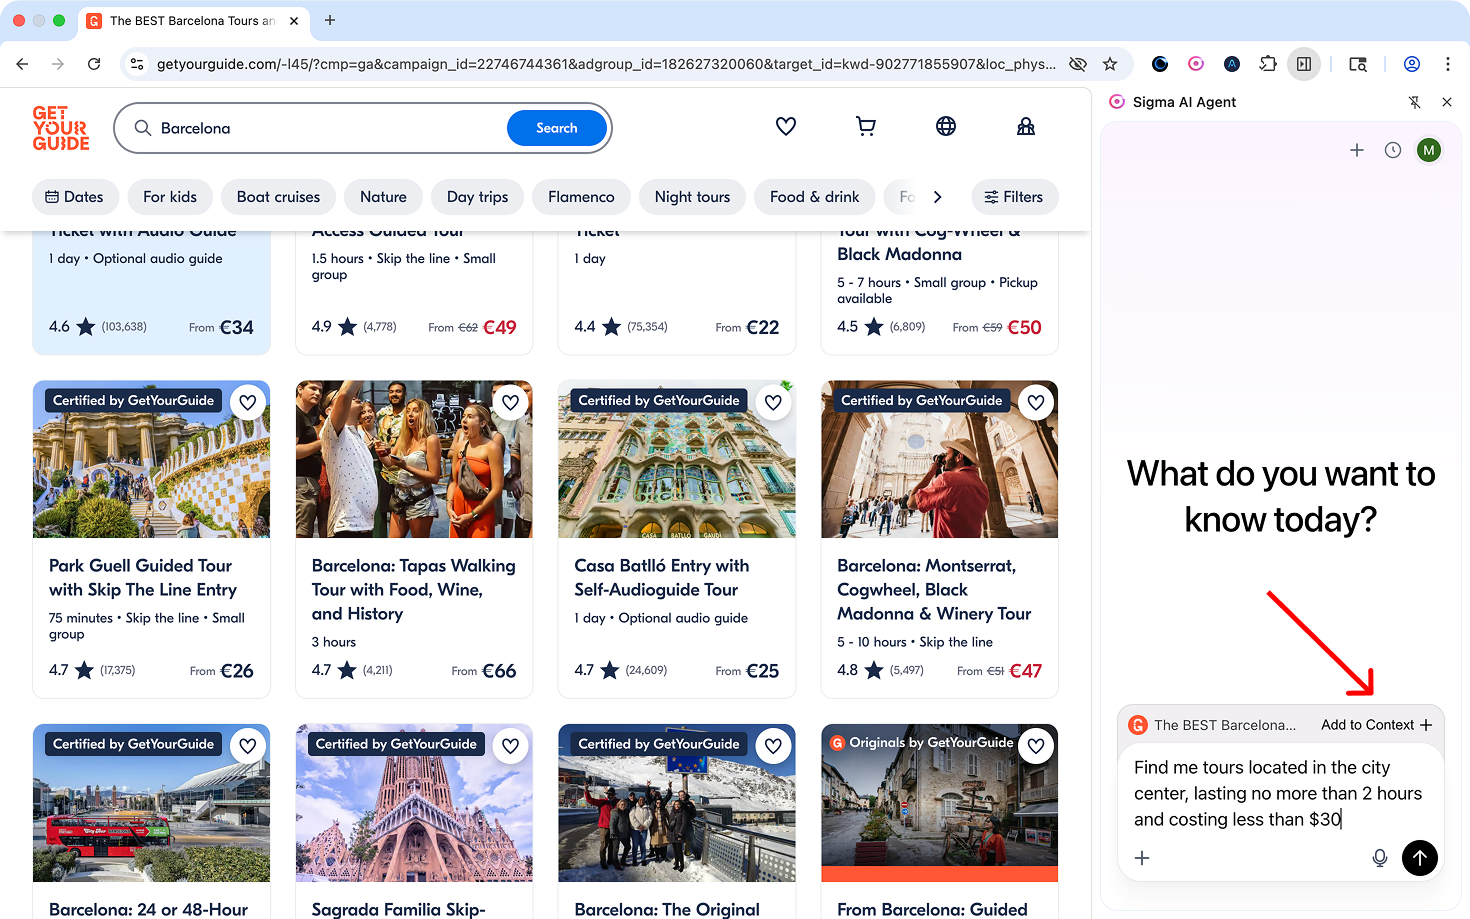
Task: Save Tapas Walking Tour to wishlist
Action: [x=511, y=402]
